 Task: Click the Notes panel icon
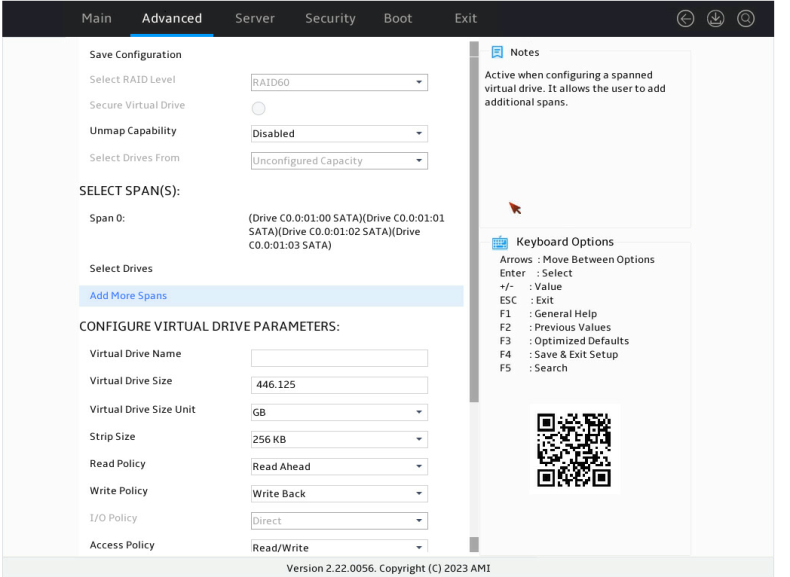(497, 52)
